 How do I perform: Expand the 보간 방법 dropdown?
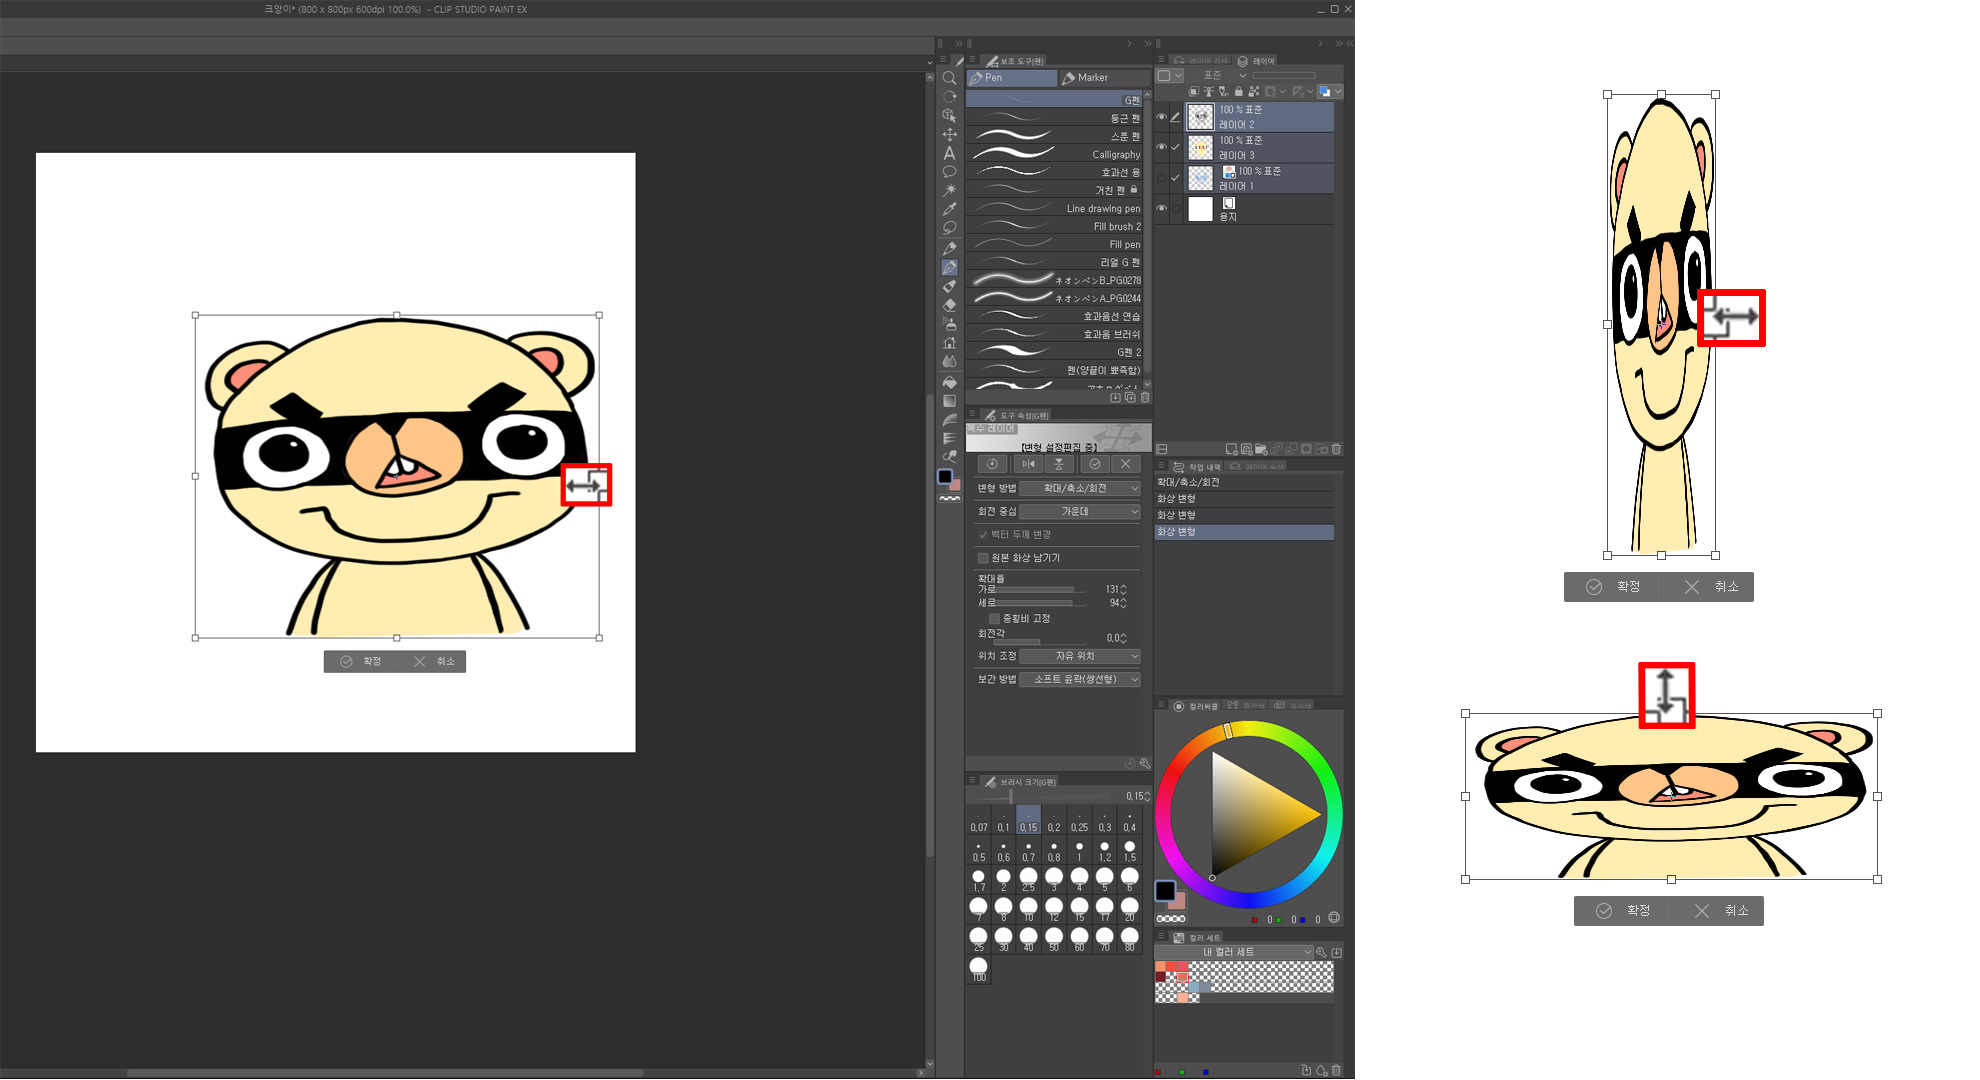tap(1080, 679)
